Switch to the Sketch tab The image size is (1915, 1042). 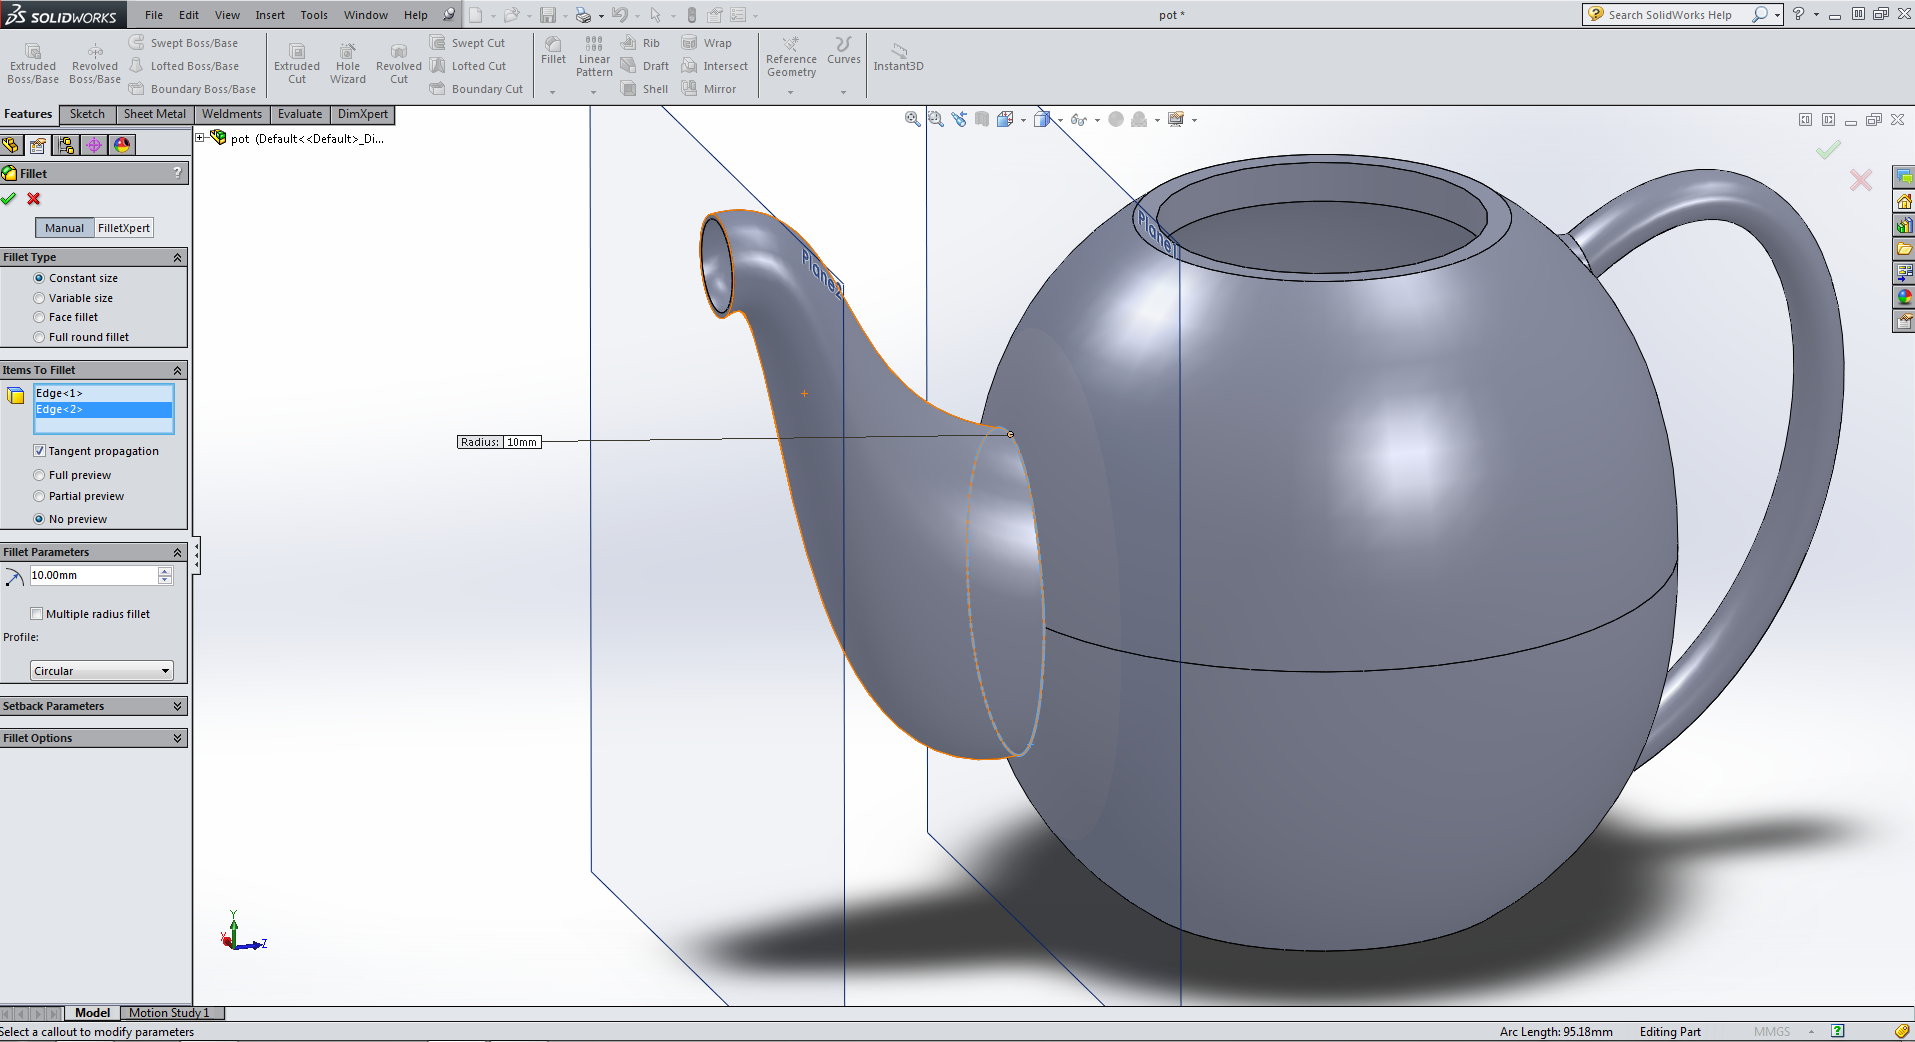(87, 114)
